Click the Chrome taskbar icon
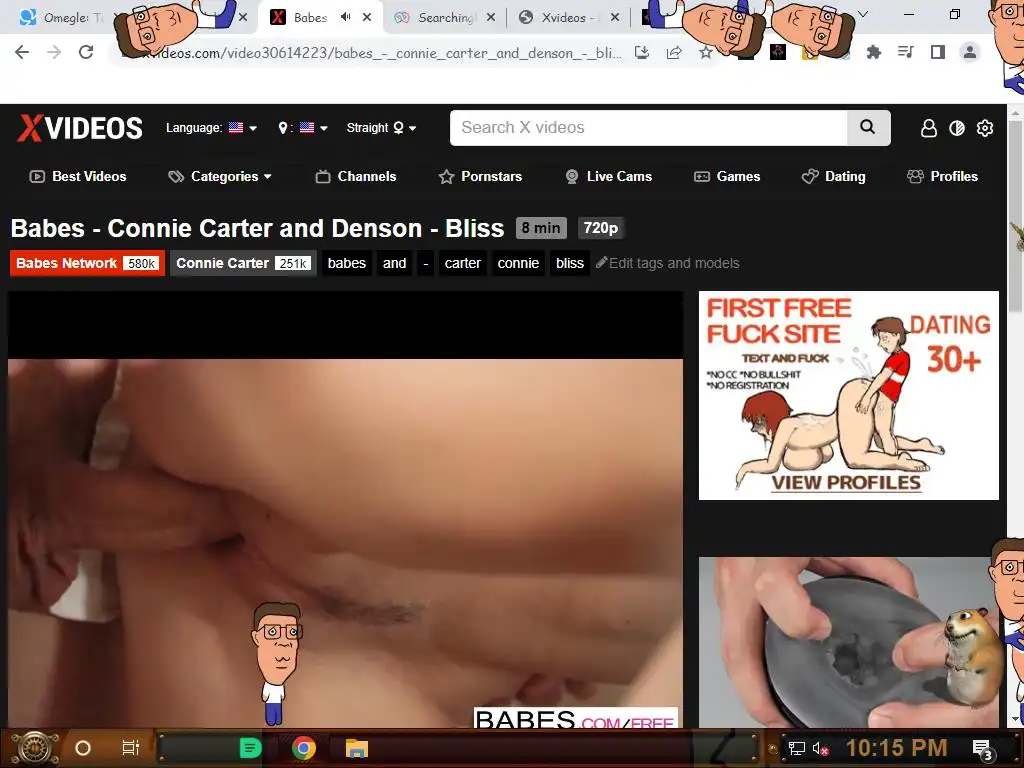This screenshot has width=1024, height=768. point(304,748)
